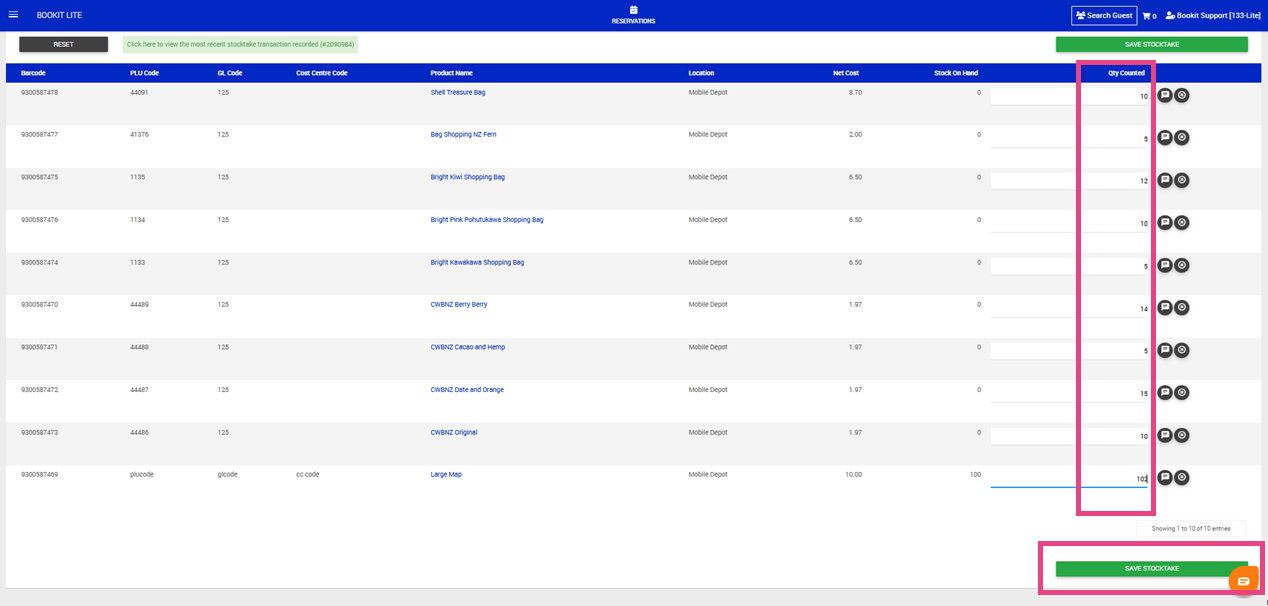
Task: Add comment for Bright Kawakawa Shopping Bag
Action: (1165, 265)
